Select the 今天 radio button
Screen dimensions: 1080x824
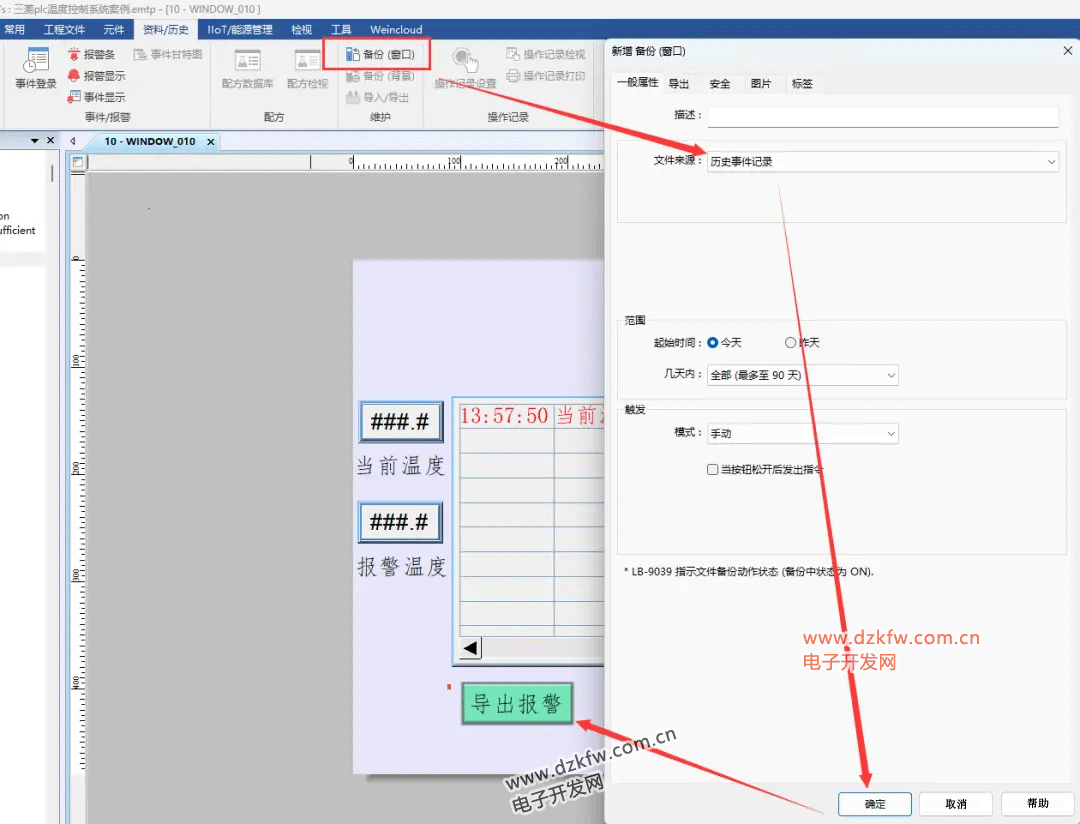point(713,342)
